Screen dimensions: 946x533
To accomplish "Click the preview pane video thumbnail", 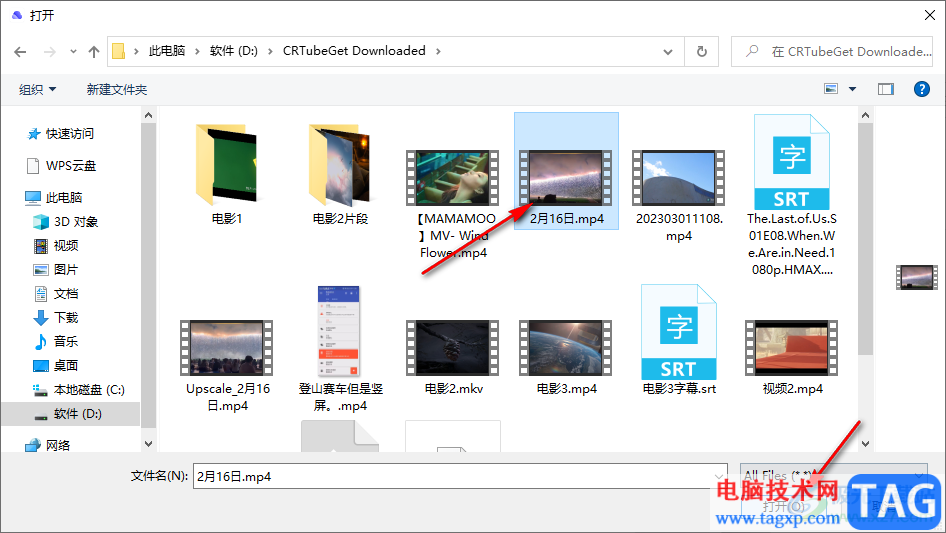I will [916, 278].
